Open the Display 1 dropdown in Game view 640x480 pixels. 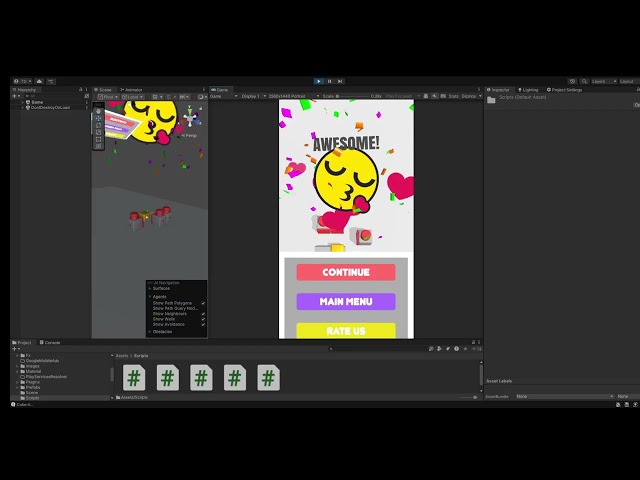click(x=253, y=96)
